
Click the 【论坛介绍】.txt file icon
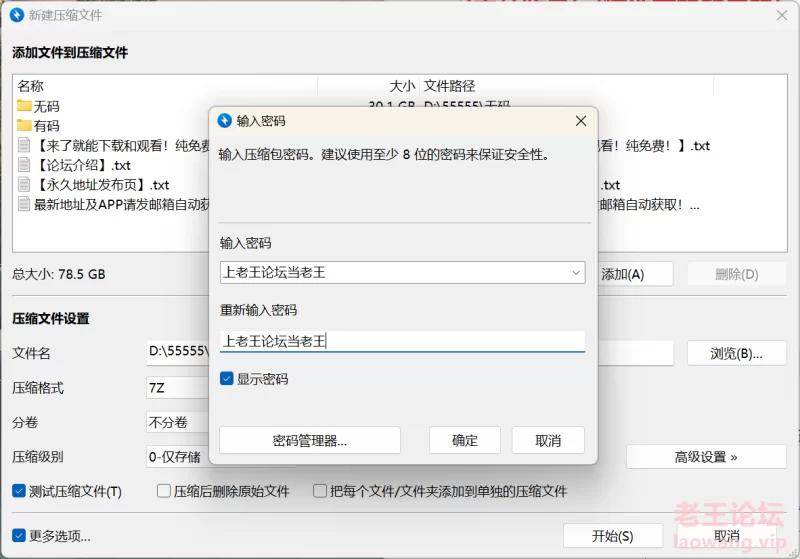[x=24, y=165]
